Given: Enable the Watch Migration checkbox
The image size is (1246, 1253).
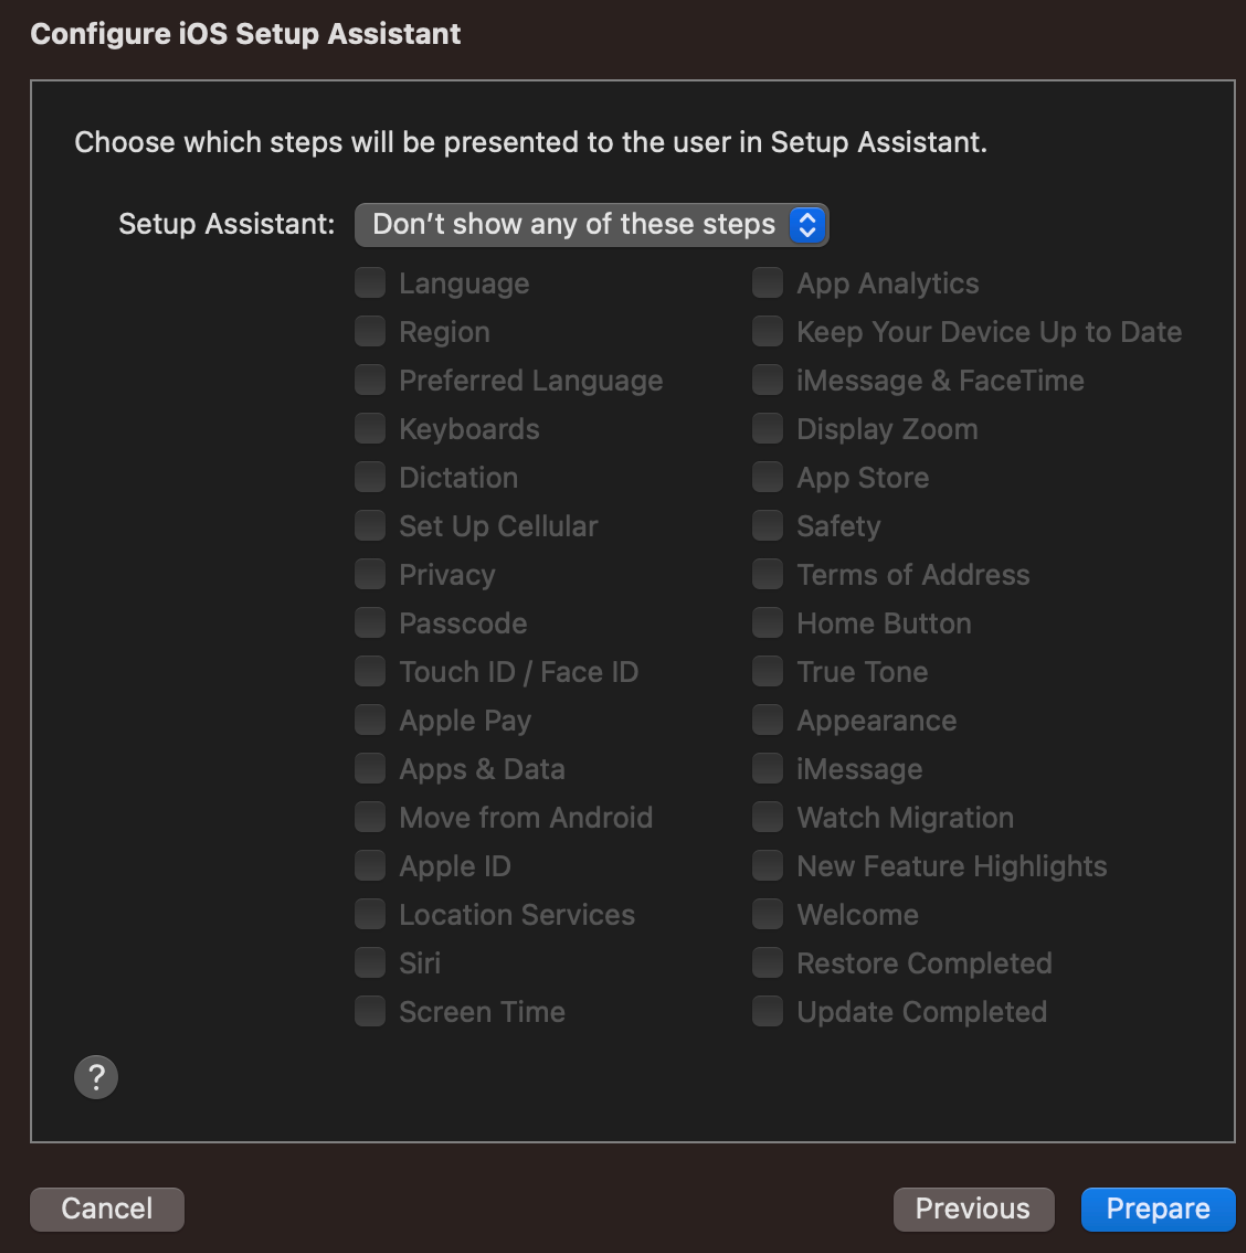Looking at the screenshot, I should [x=767, y=817].
